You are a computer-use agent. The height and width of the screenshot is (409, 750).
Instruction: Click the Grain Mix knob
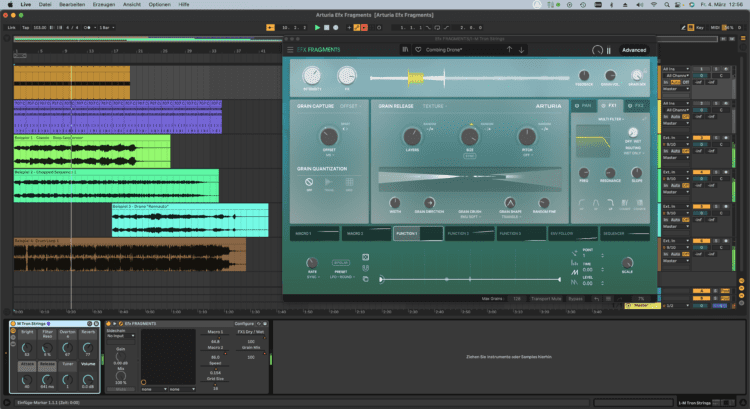tap(637, 76)
